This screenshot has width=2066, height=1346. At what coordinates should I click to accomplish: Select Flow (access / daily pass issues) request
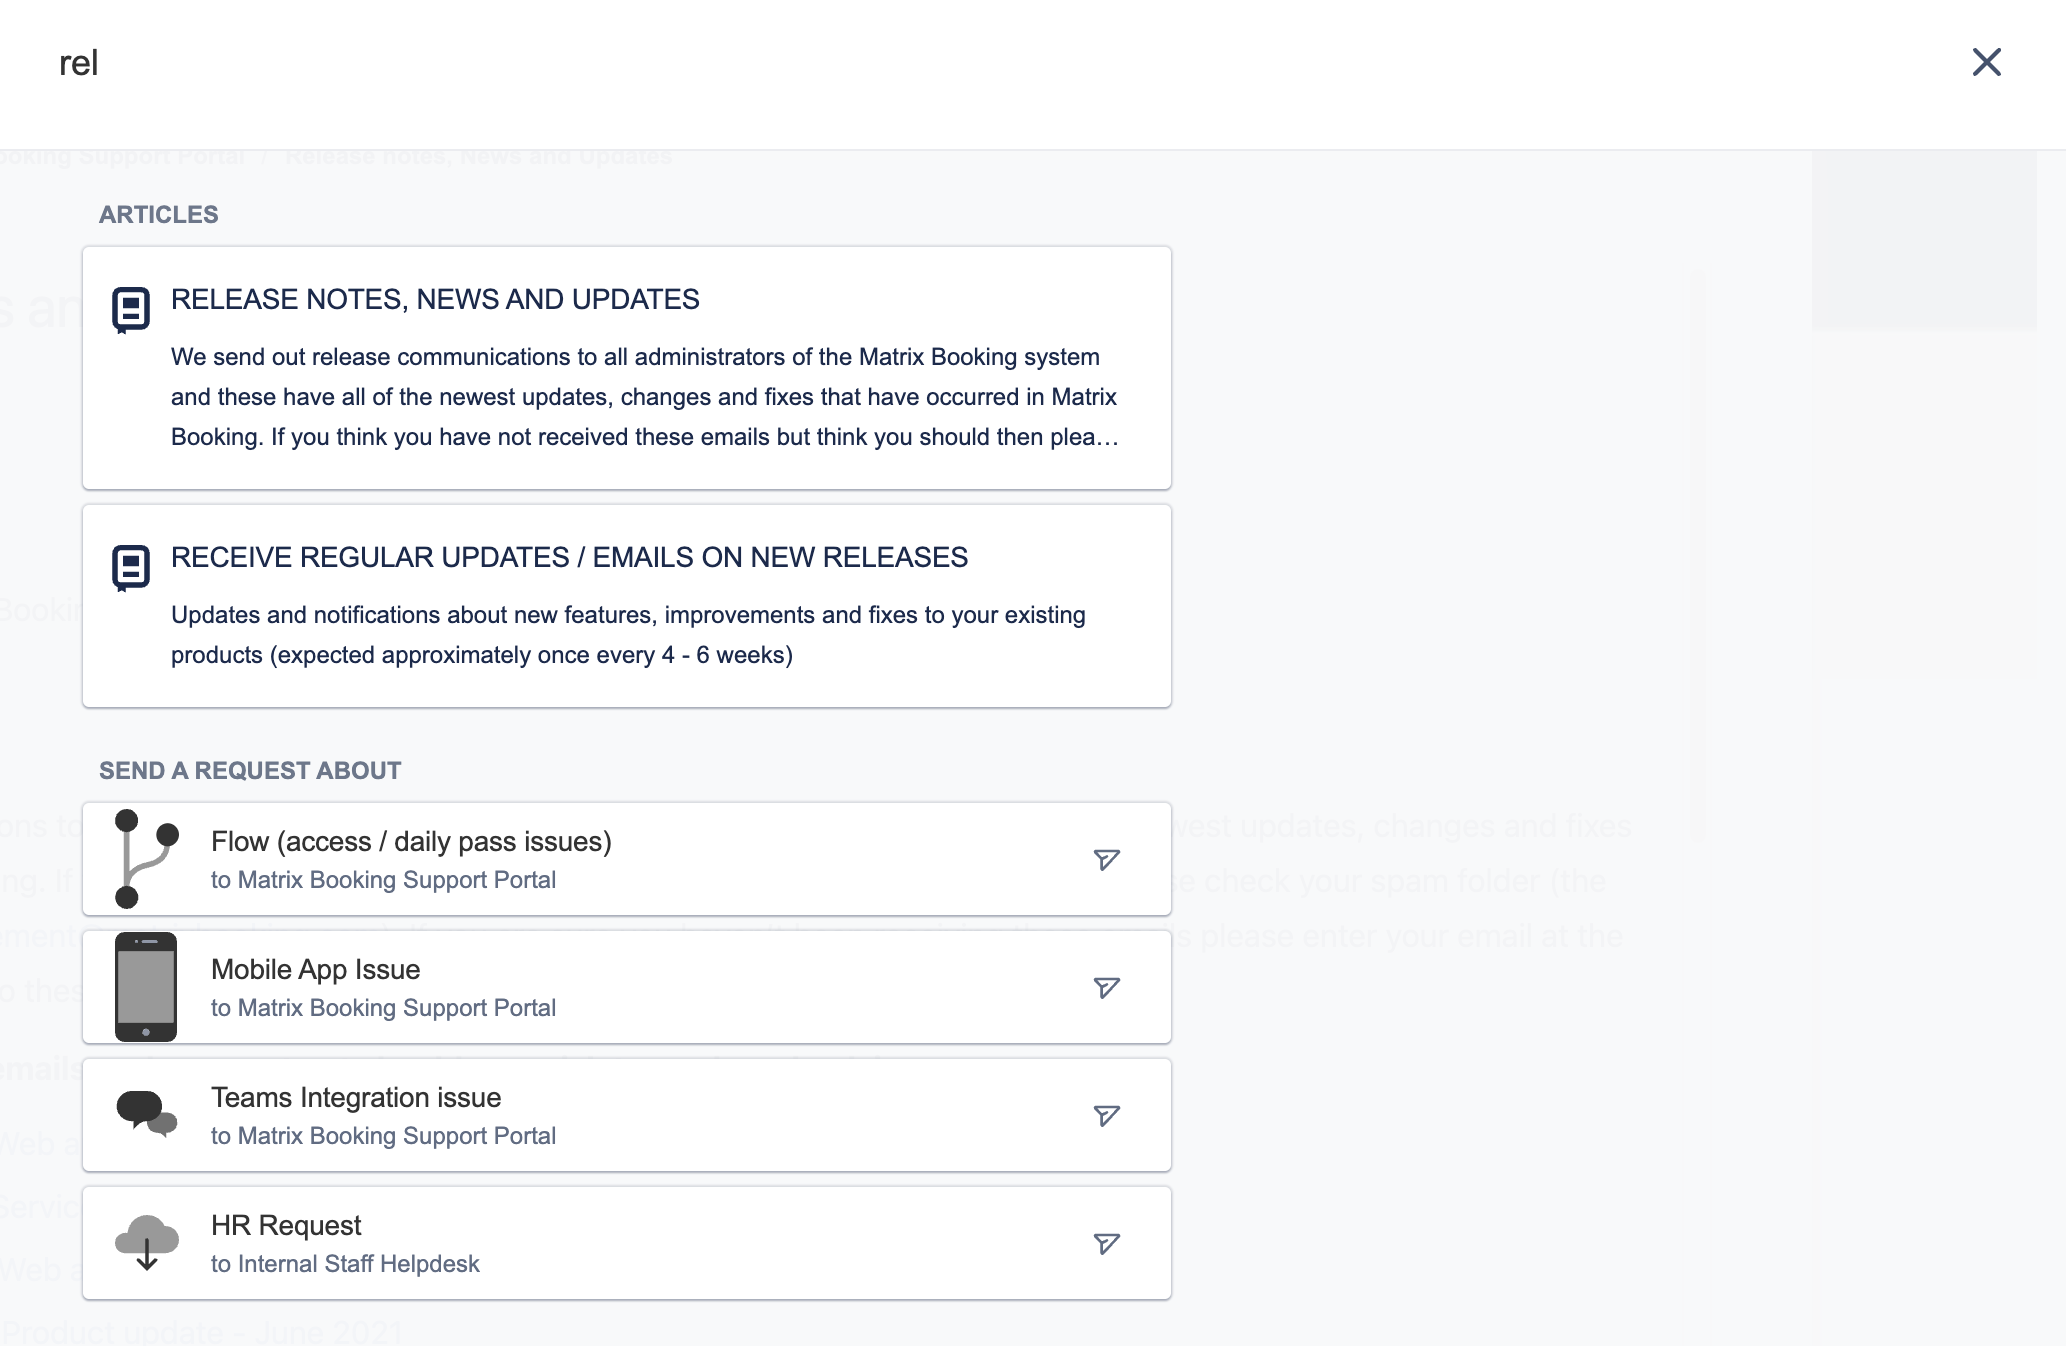pyautogui.click(x=411, y=842)
